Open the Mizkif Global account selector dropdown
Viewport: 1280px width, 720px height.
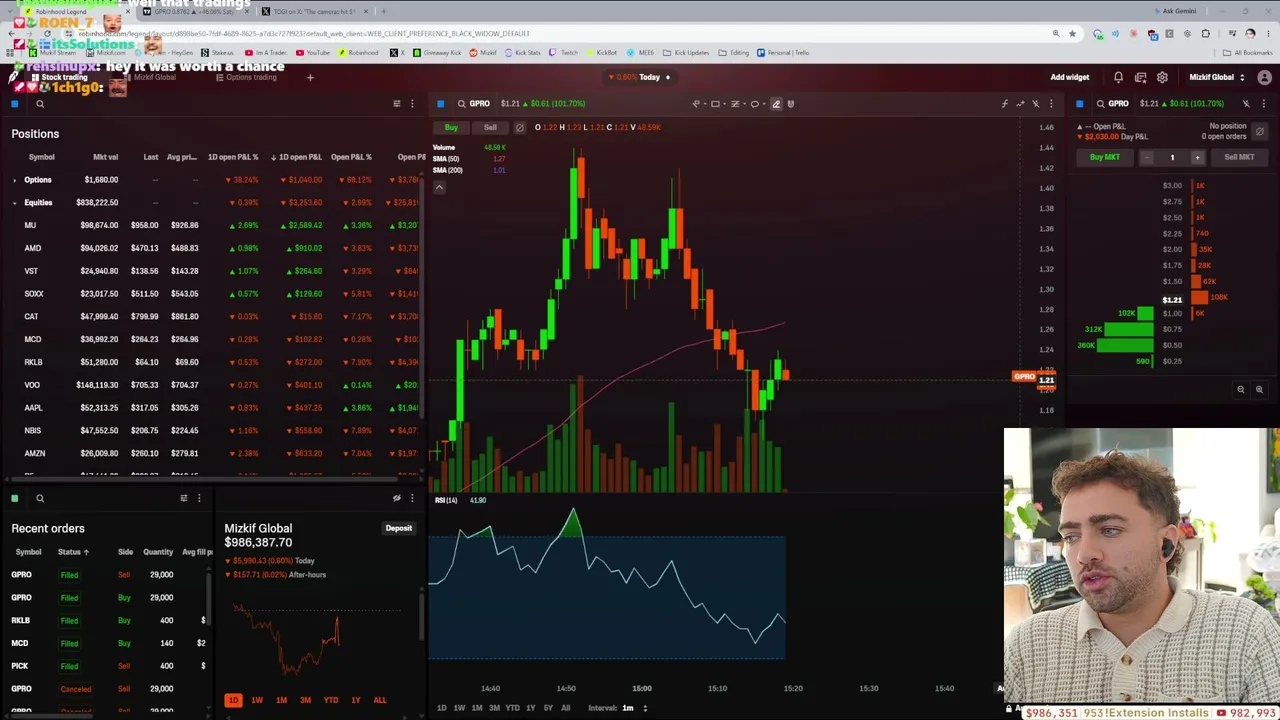click(1217, 77)
